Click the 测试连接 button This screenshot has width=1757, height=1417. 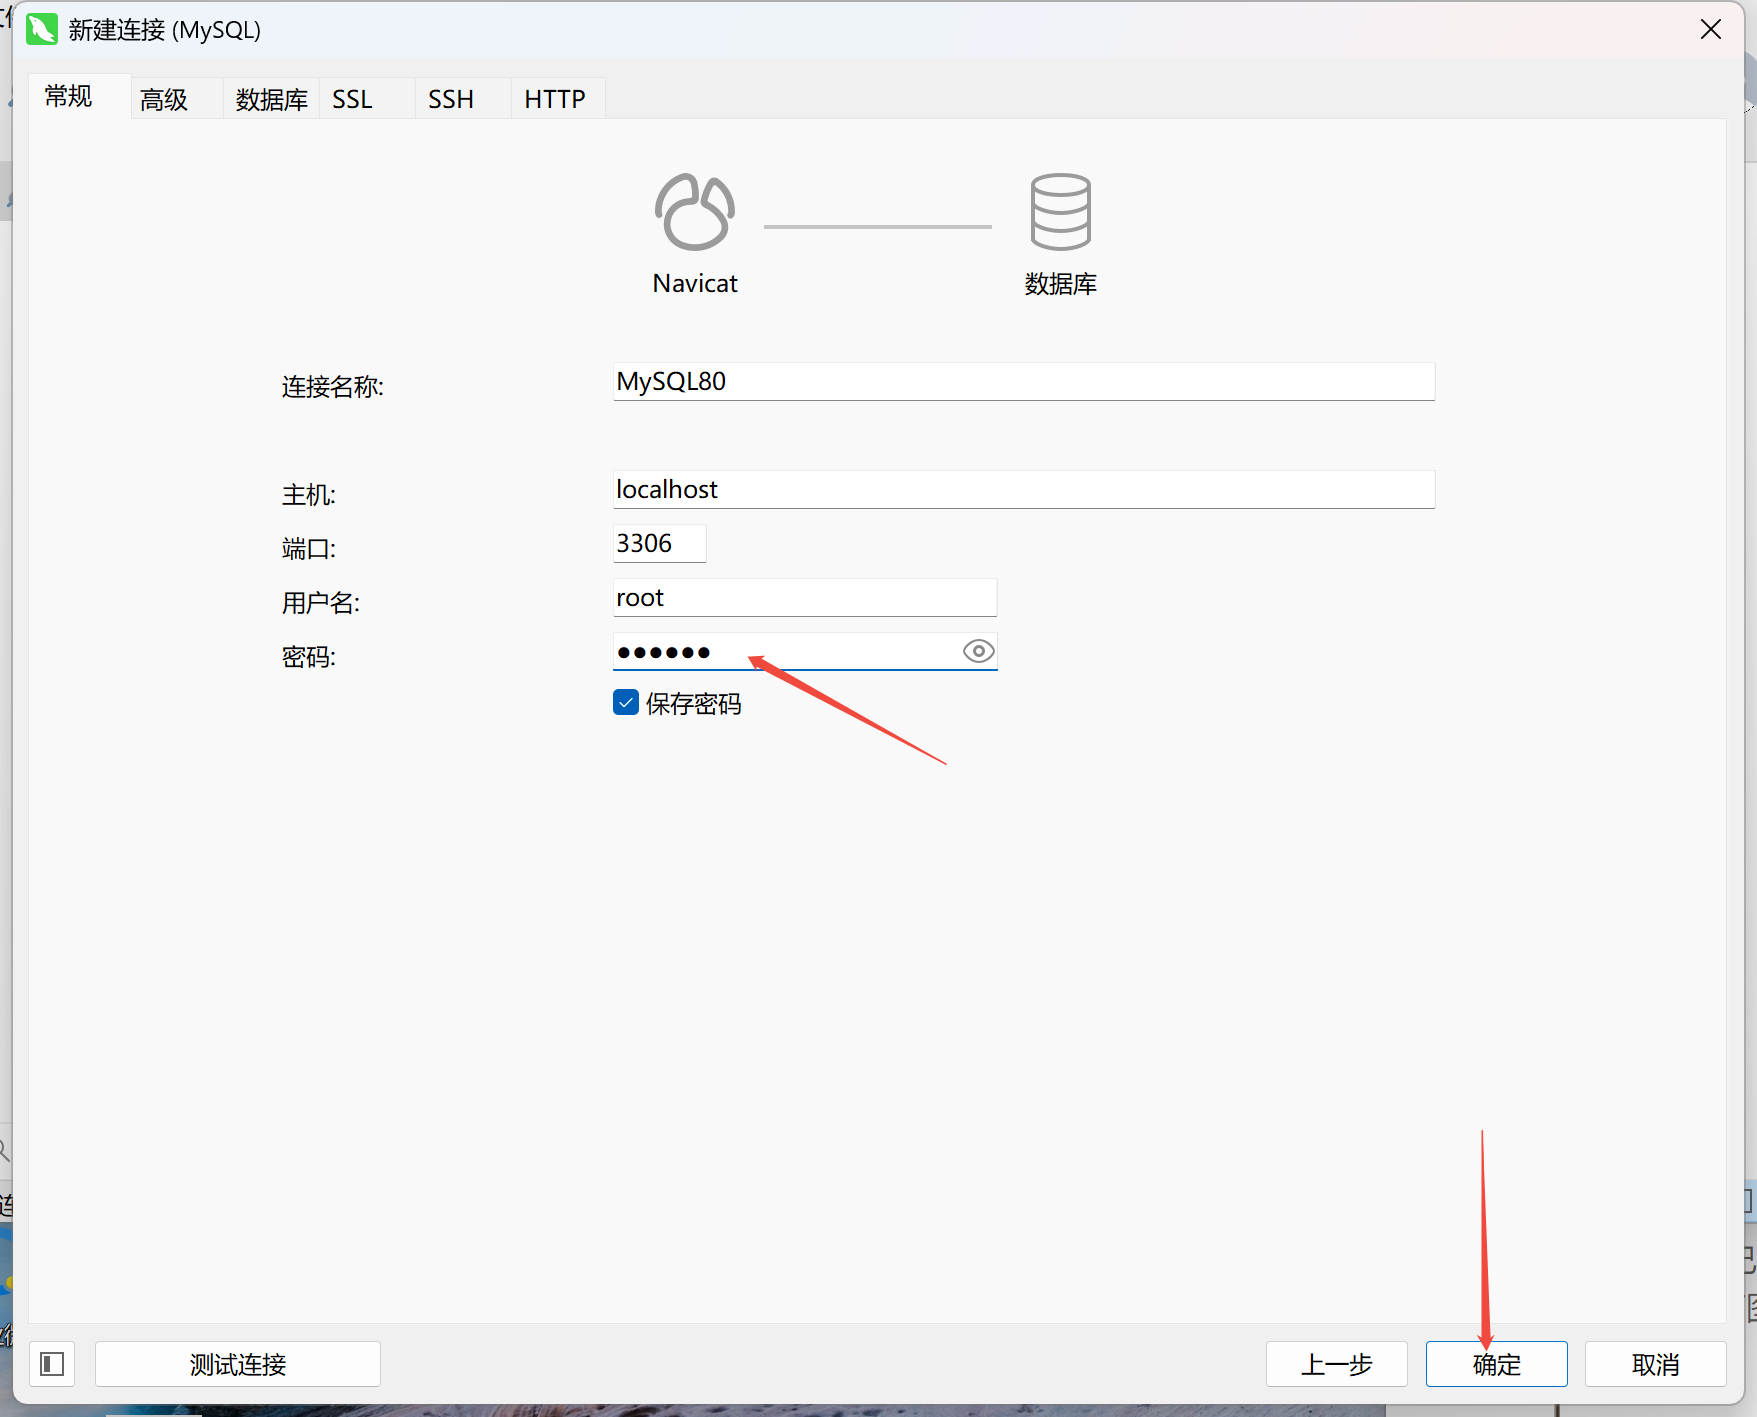[x=238, y=1364]
